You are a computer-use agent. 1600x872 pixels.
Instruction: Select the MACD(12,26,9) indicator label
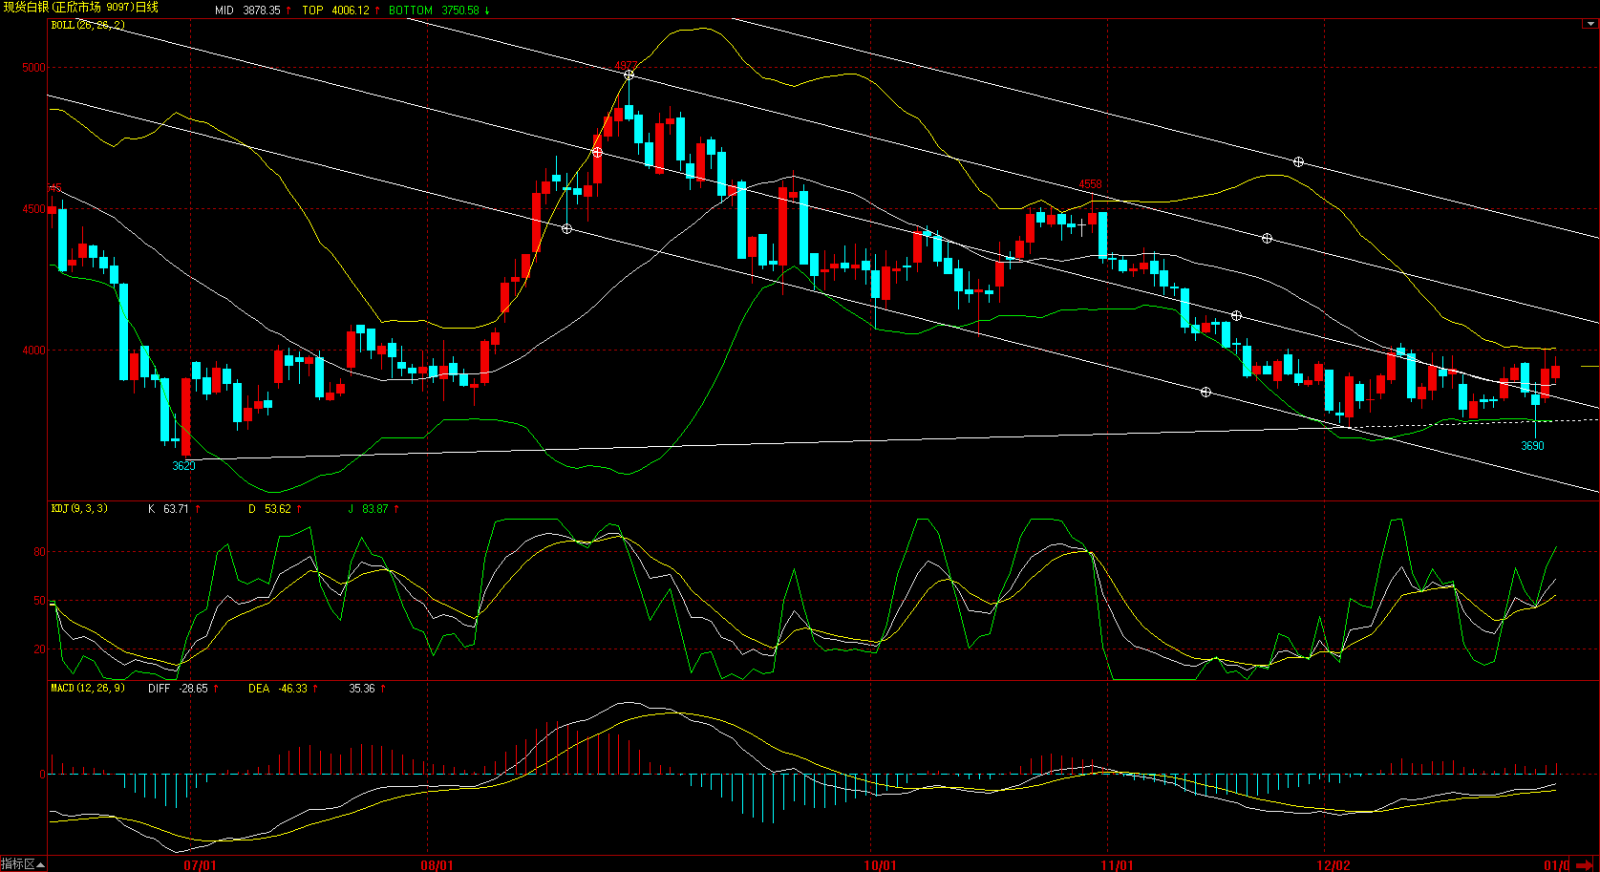coord(88,688)
